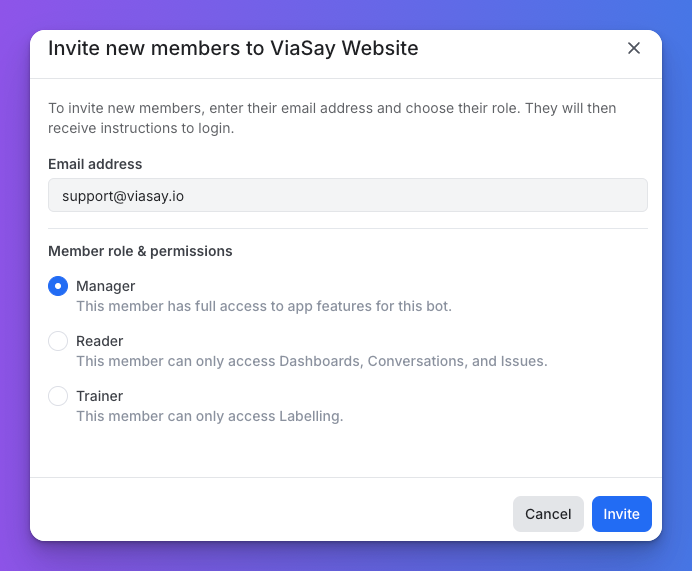The image size is (692, 571).
Task: Click the 'Manager' role label
Action: 105,286
